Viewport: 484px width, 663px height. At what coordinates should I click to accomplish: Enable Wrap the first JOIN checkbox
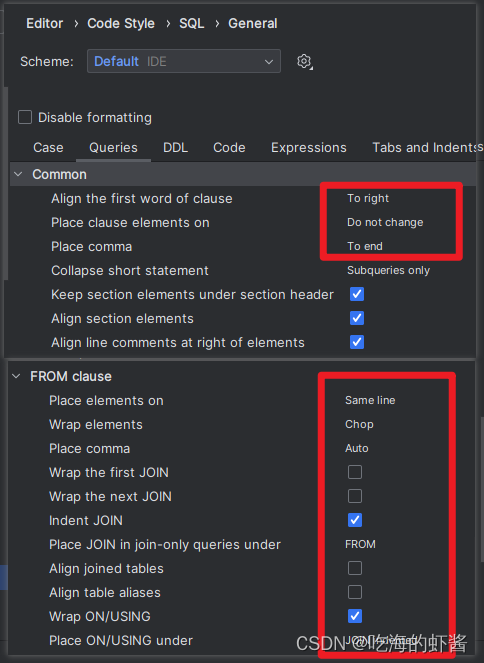coord(355,472)
